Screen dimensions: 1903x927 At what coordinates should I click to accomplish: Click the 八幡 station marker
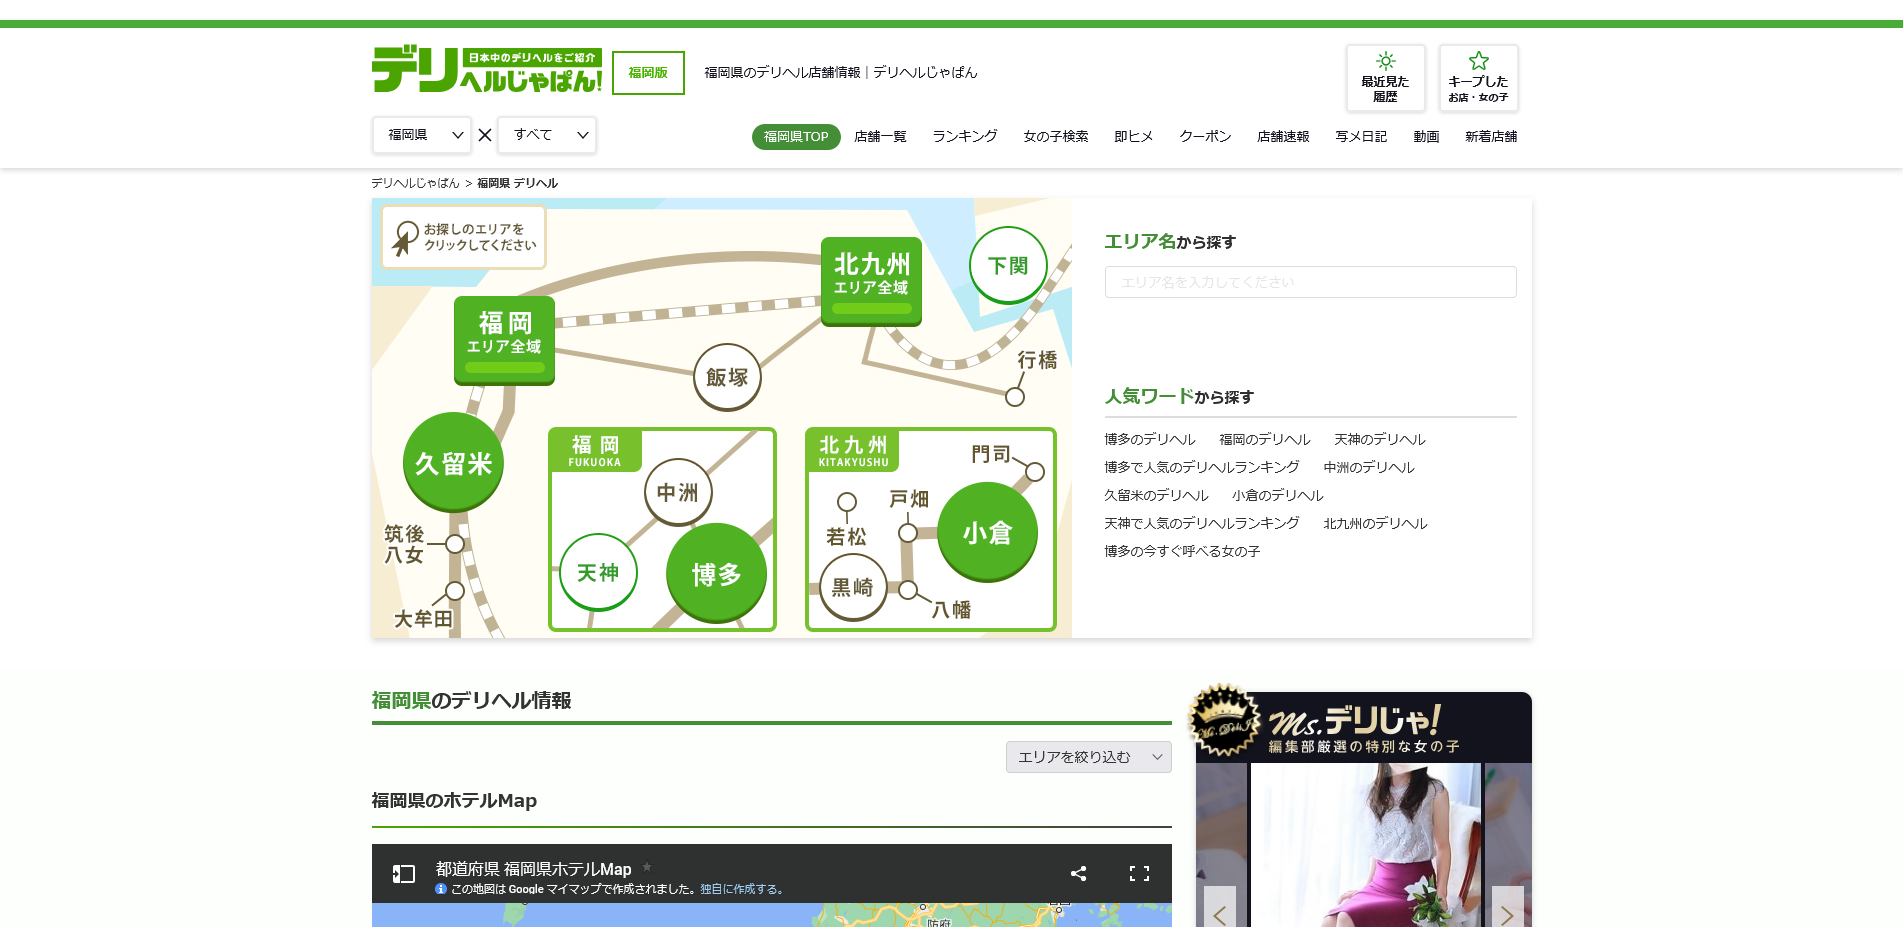click(x=908, y=590)
